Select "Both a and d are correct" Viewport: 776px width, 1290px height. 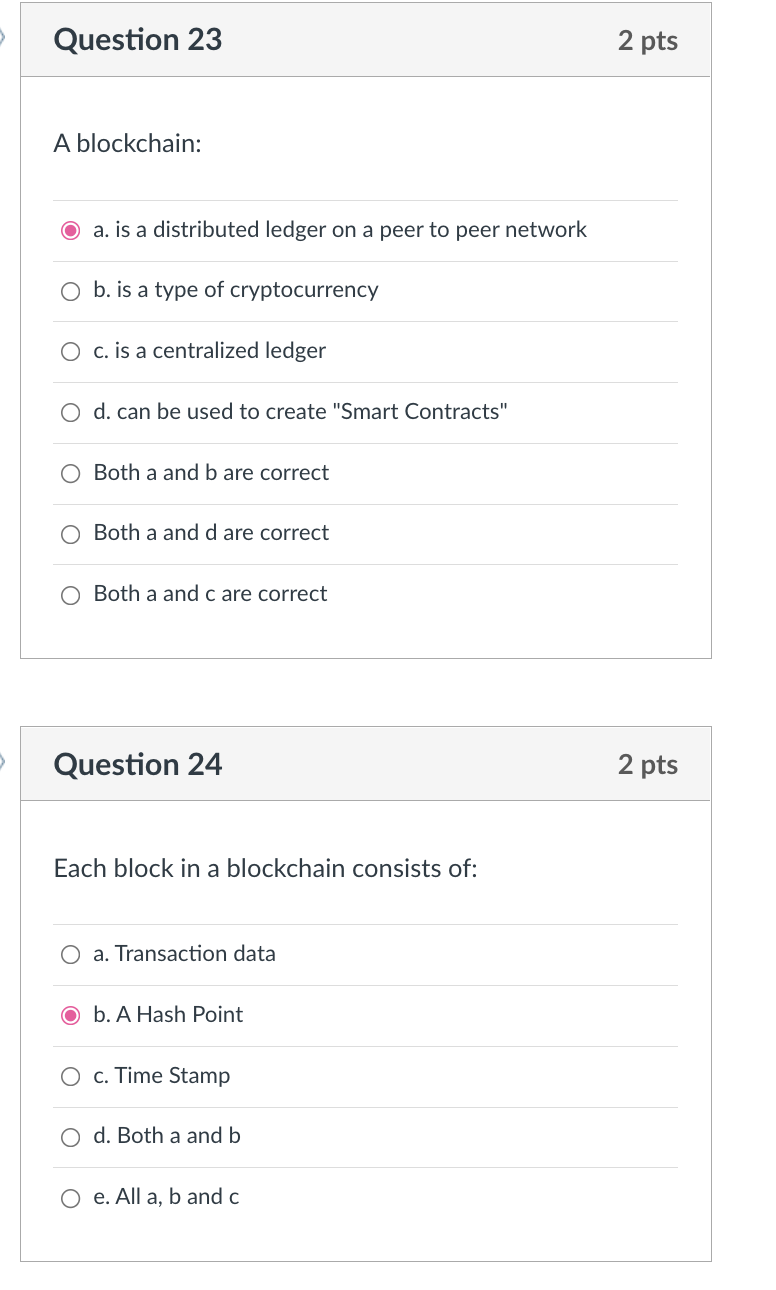[70, 534]
